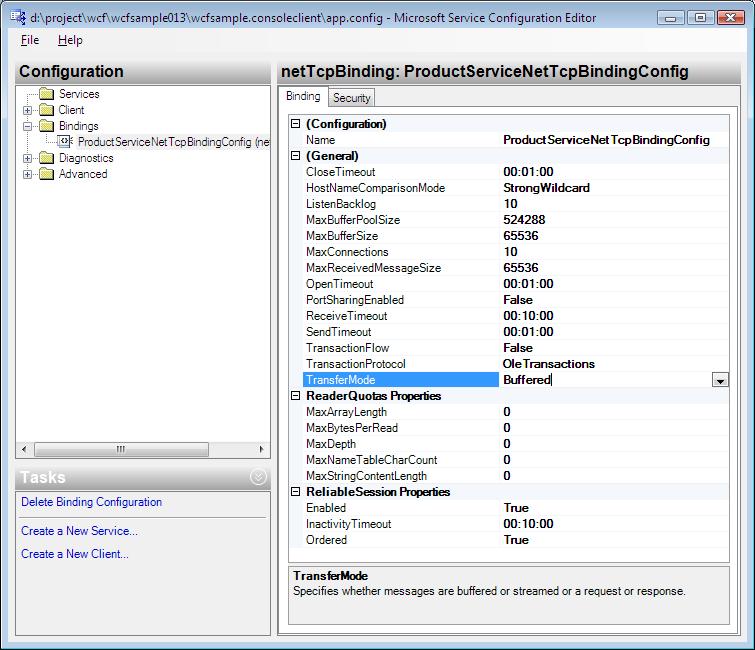Minimize the Service Configuration Editor window

(x=670, y=18)
